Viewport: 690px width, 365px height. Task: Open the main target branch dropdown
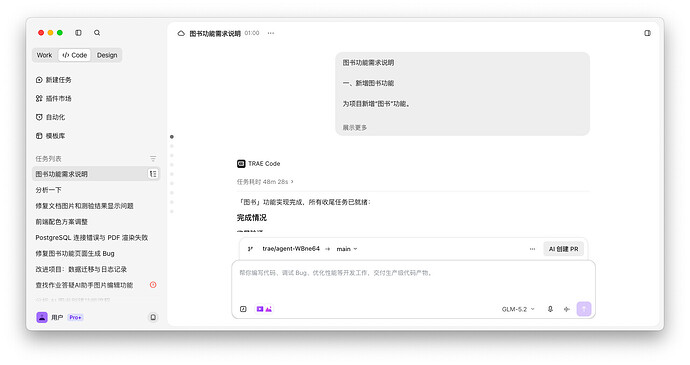pos(347,249)
